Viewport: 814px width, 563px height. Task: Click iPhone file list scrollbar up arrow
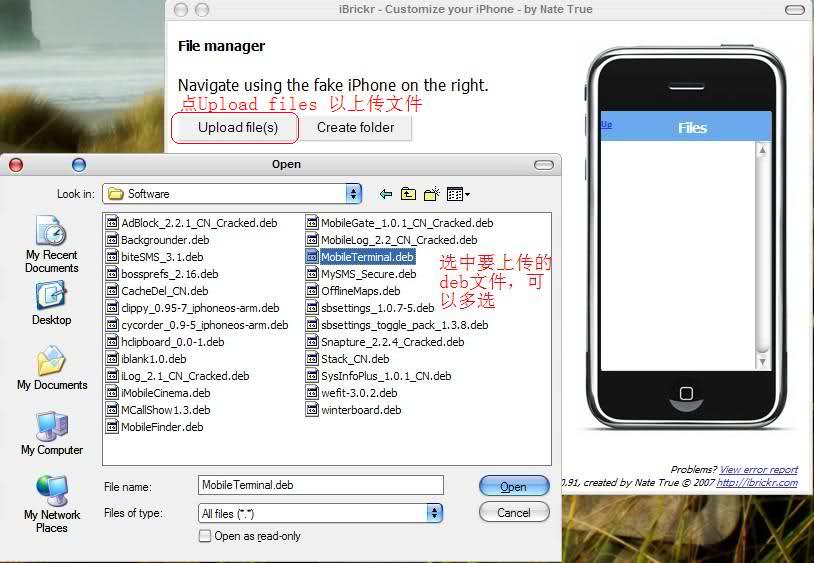762,150
